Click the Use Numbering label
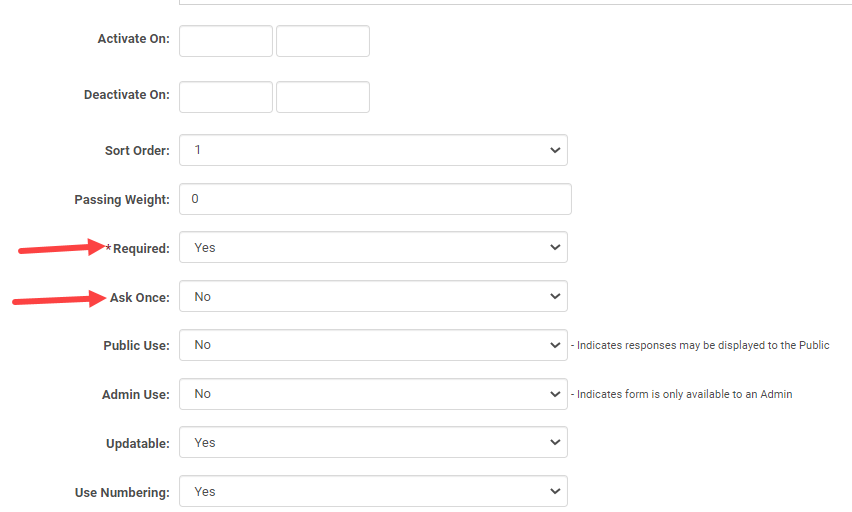Image resolution: width=852 pixels, height=512 pixels. [122, 493]
